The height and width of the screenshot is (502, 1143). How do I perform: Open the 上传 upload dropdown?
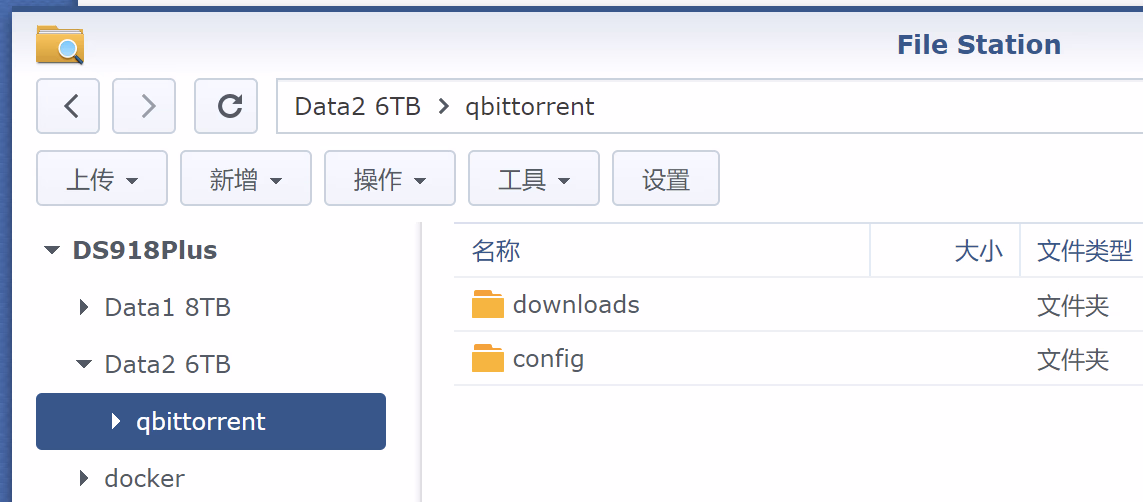102,180
